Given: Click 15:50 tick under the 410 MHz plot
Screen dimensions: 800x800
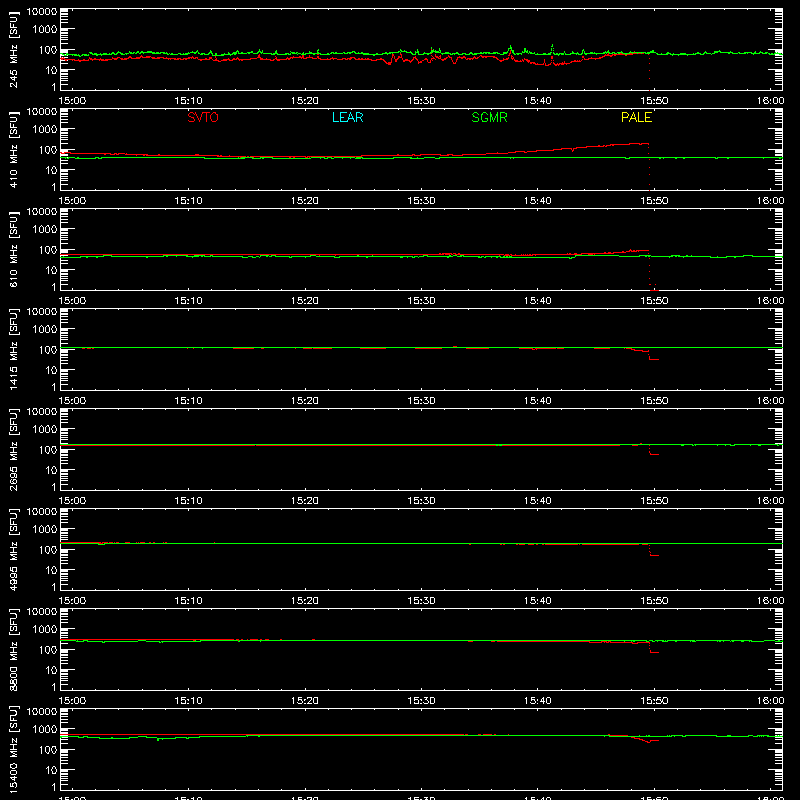Looking at the screenshot, I should click(x=654, y=201).
